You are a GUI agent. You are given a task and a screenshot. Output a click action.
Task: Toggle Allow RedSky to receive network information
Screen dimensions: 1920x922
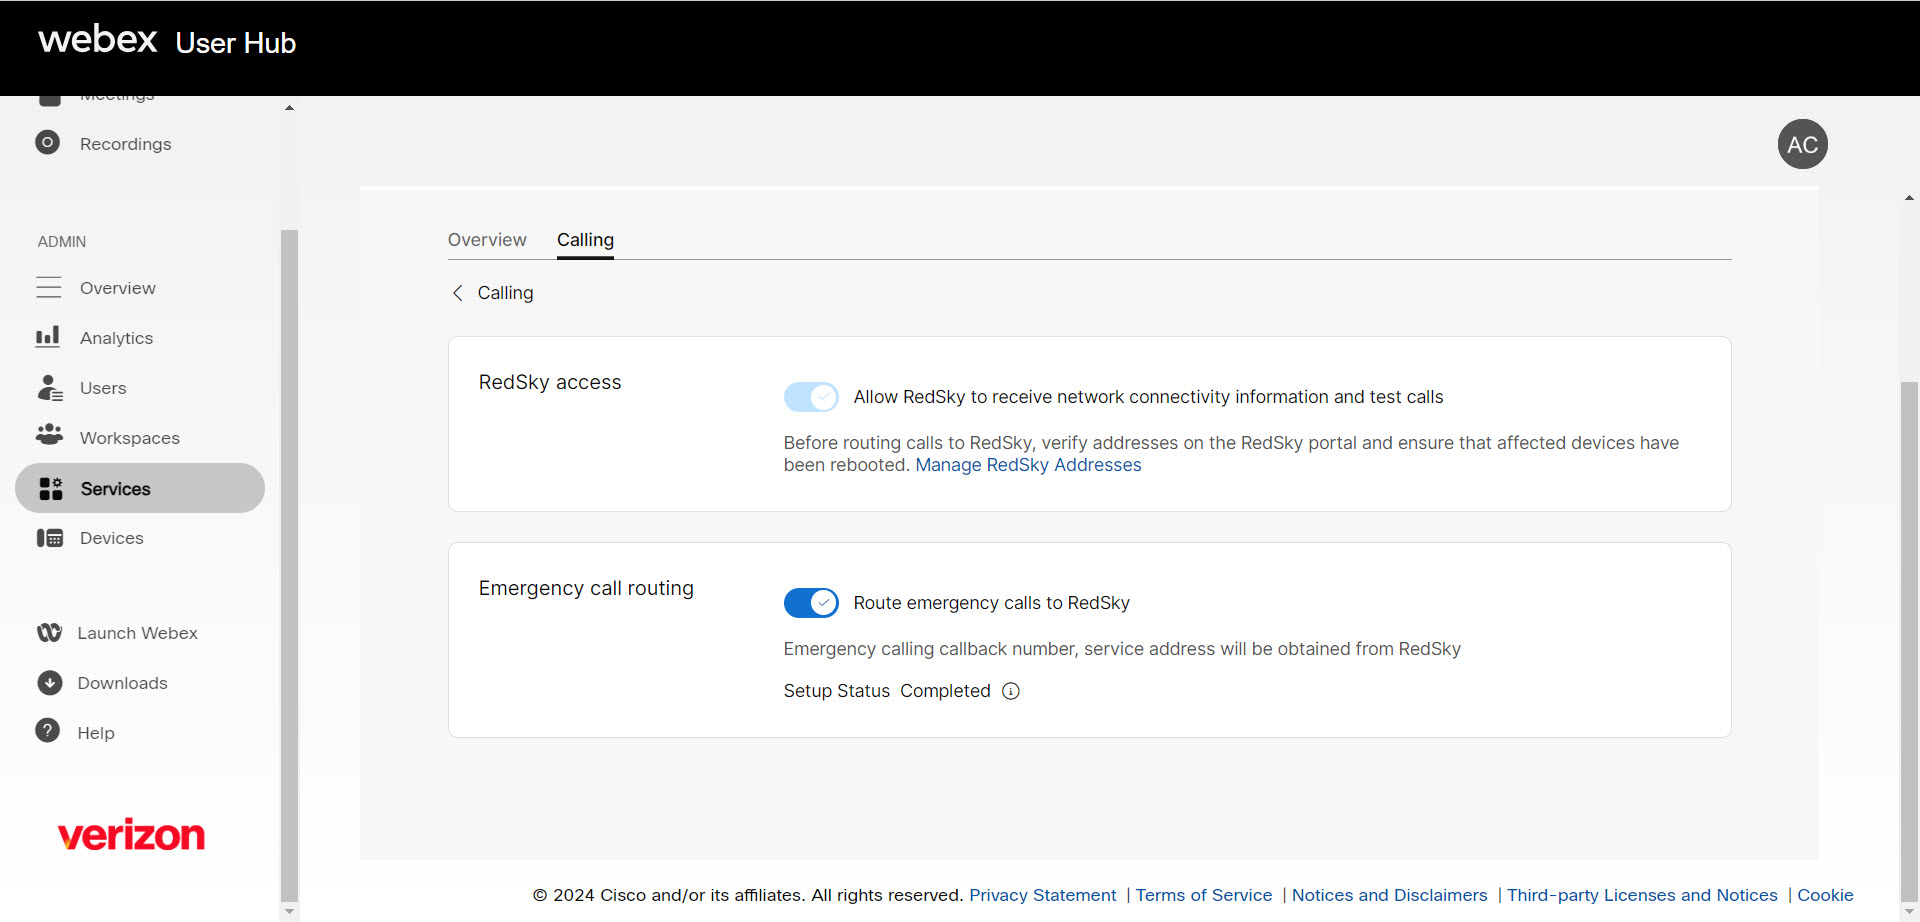pyautogui.click(x=811, y=397)
